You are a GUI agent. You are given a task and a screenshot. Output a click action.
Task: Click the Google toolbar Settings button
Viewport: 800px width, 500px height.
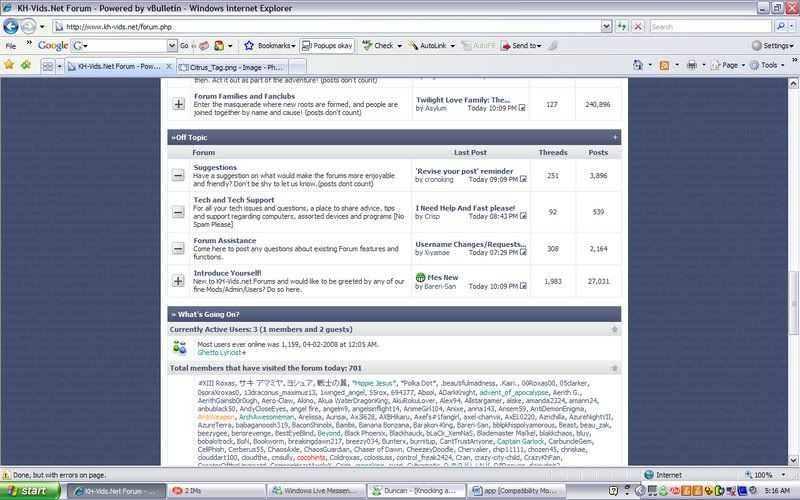(x=772, y=45)
